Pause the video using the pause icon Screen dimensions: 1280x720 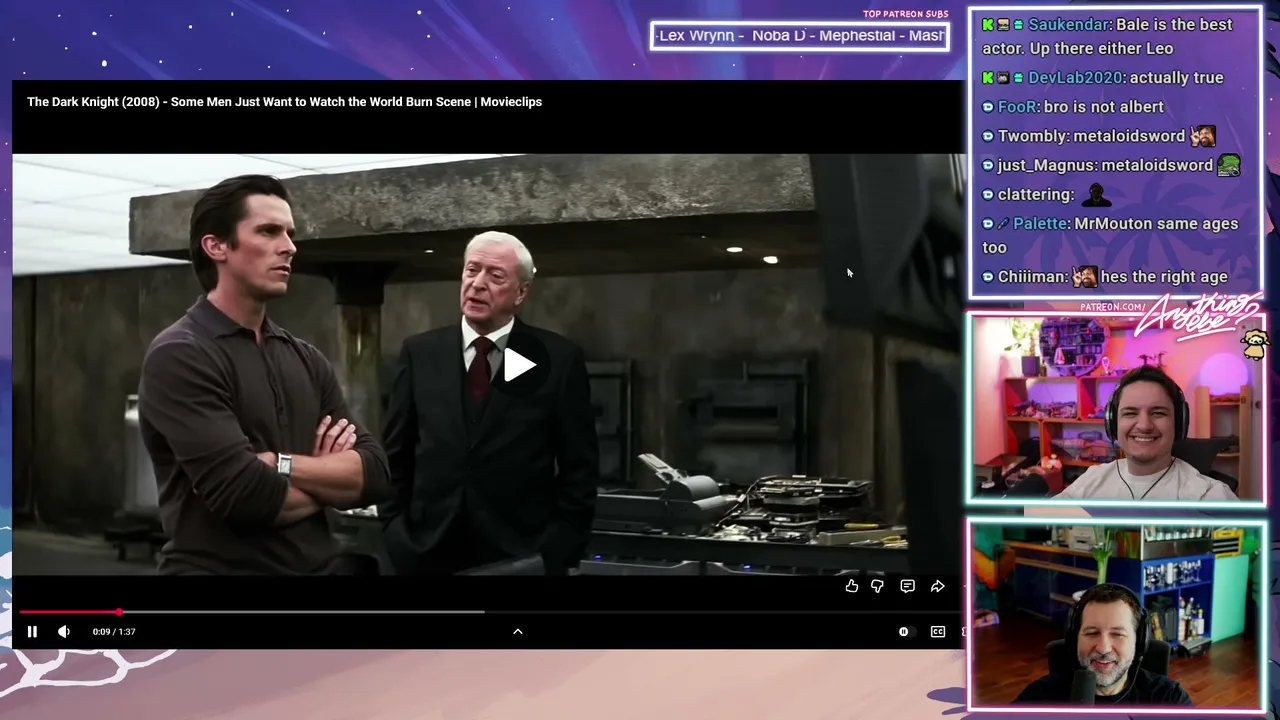[x=32, y=632]
